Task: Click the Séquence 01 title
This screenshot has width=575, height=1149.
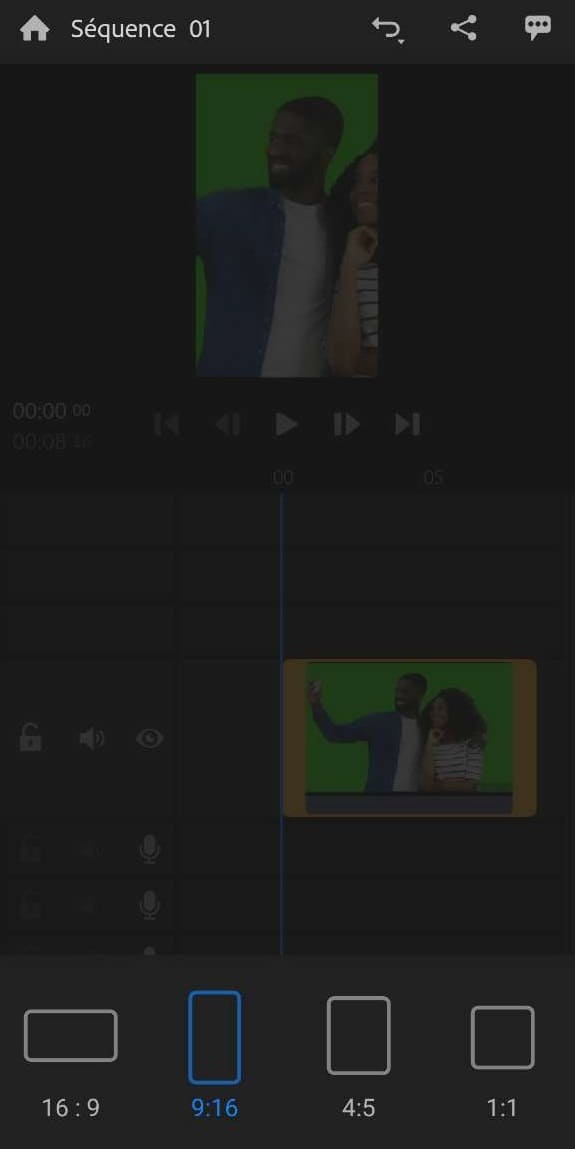Action: [141, 29]
